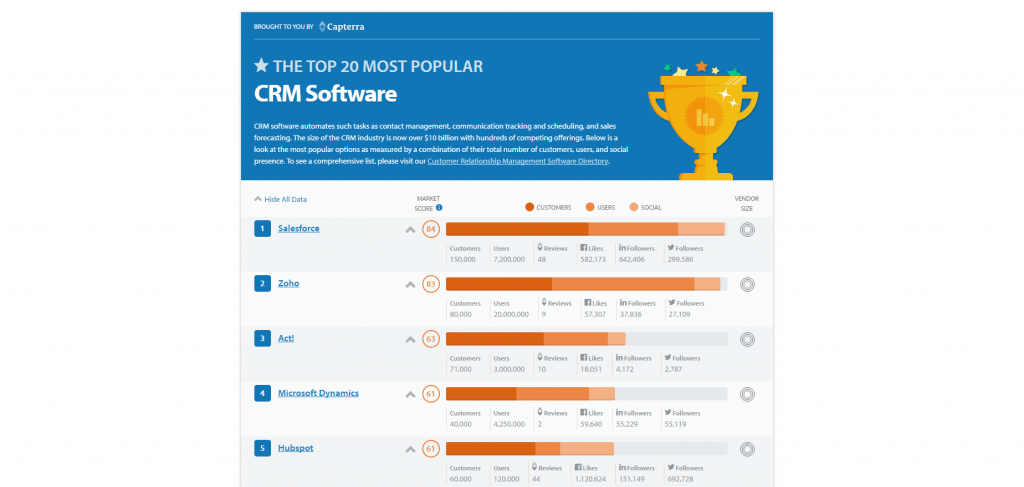Screen dimensions: 1024x487
Task: Click the golden trophy illustration
Action: click(x=703, y=119)
